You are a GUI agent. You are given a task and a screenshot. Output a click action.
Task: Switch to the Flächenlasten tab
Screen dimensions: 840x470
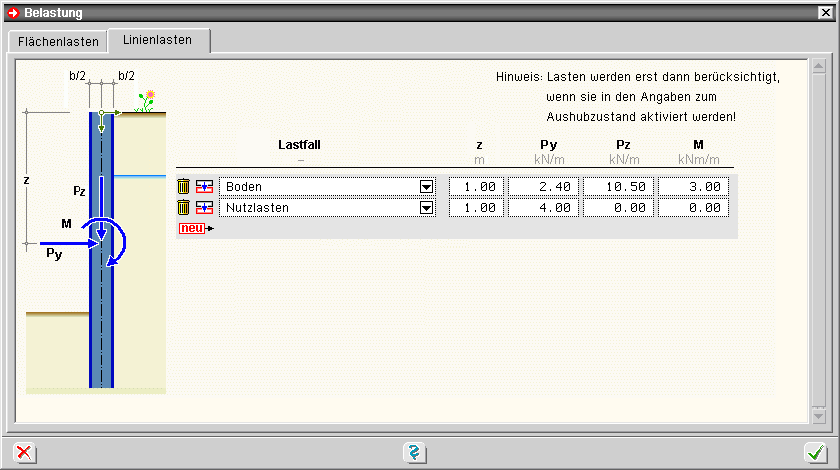point(58,42)
